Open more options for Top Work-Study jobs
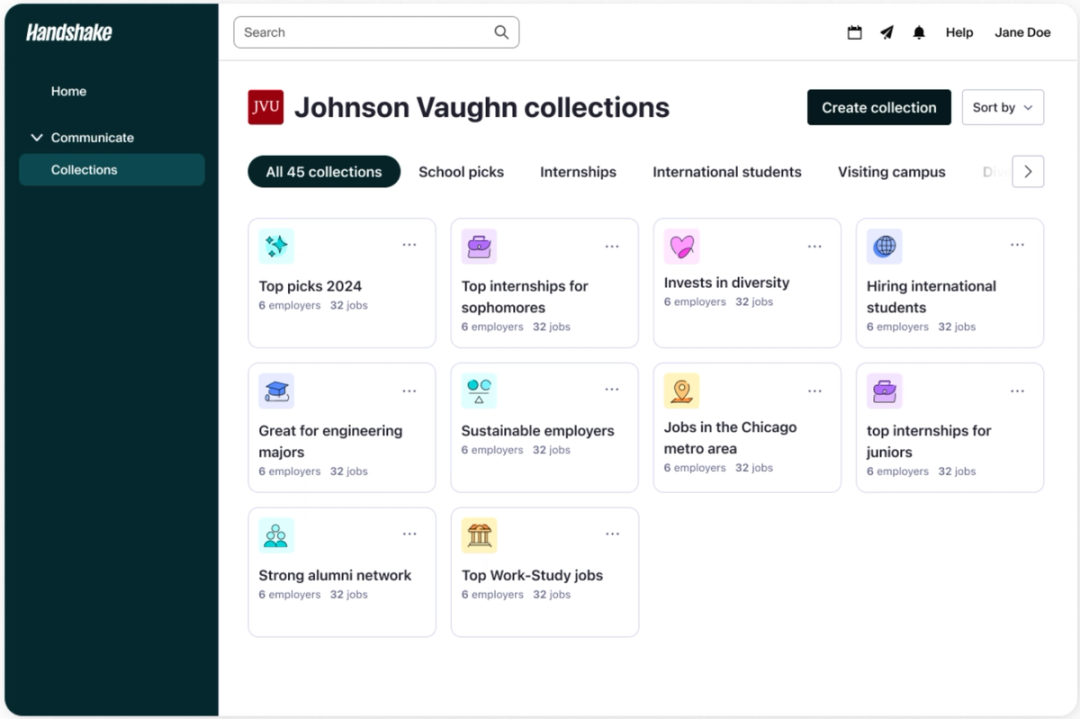The image size is (1080, 719). (612, 534)
